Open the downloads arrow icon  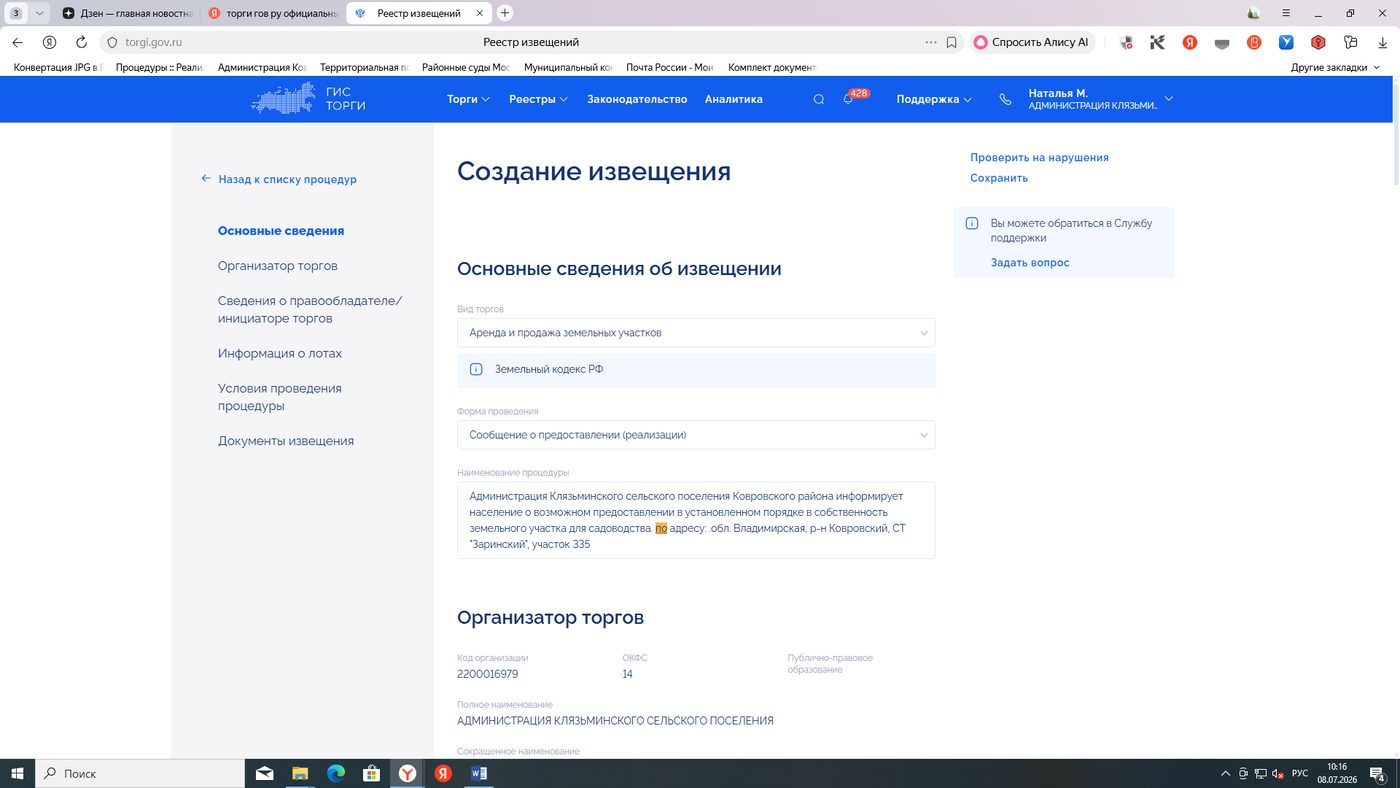click(x=1383, y=42)
